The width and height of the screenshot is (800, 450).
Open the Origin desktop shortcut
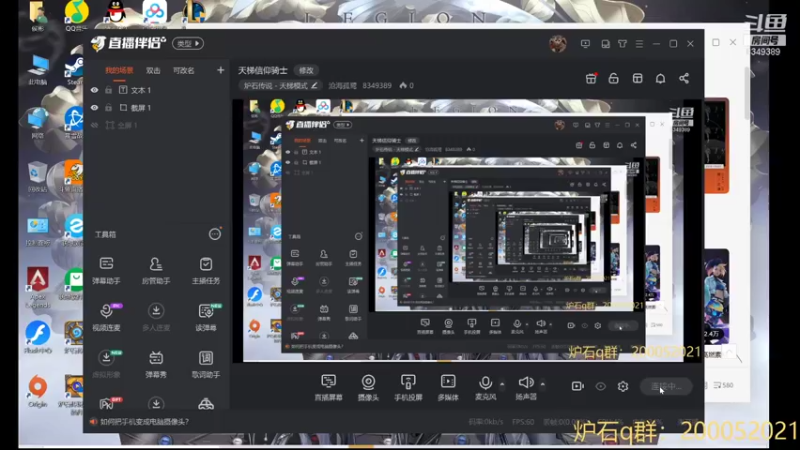pyautogui.click(x=38, y=391)
